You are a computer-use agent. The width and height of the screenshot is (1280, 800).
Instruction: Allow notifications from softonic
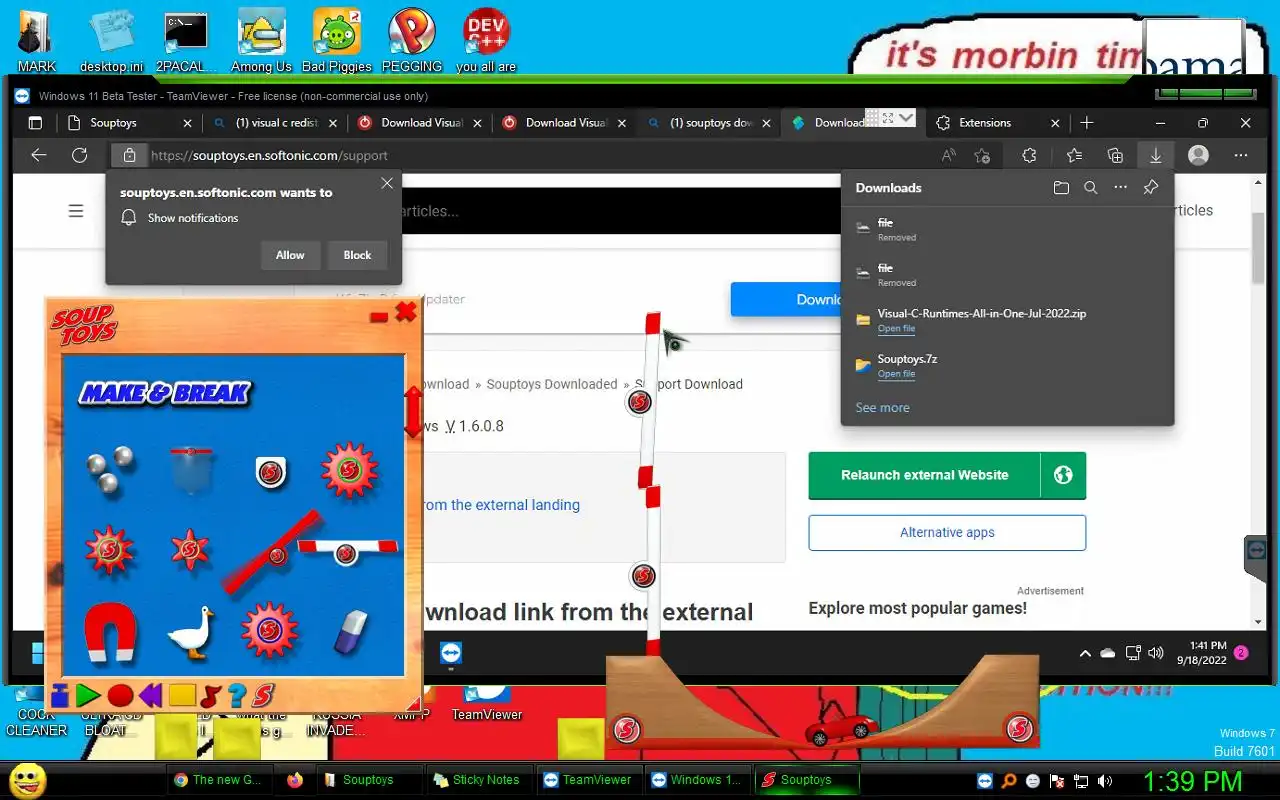[x=290, y=255]
